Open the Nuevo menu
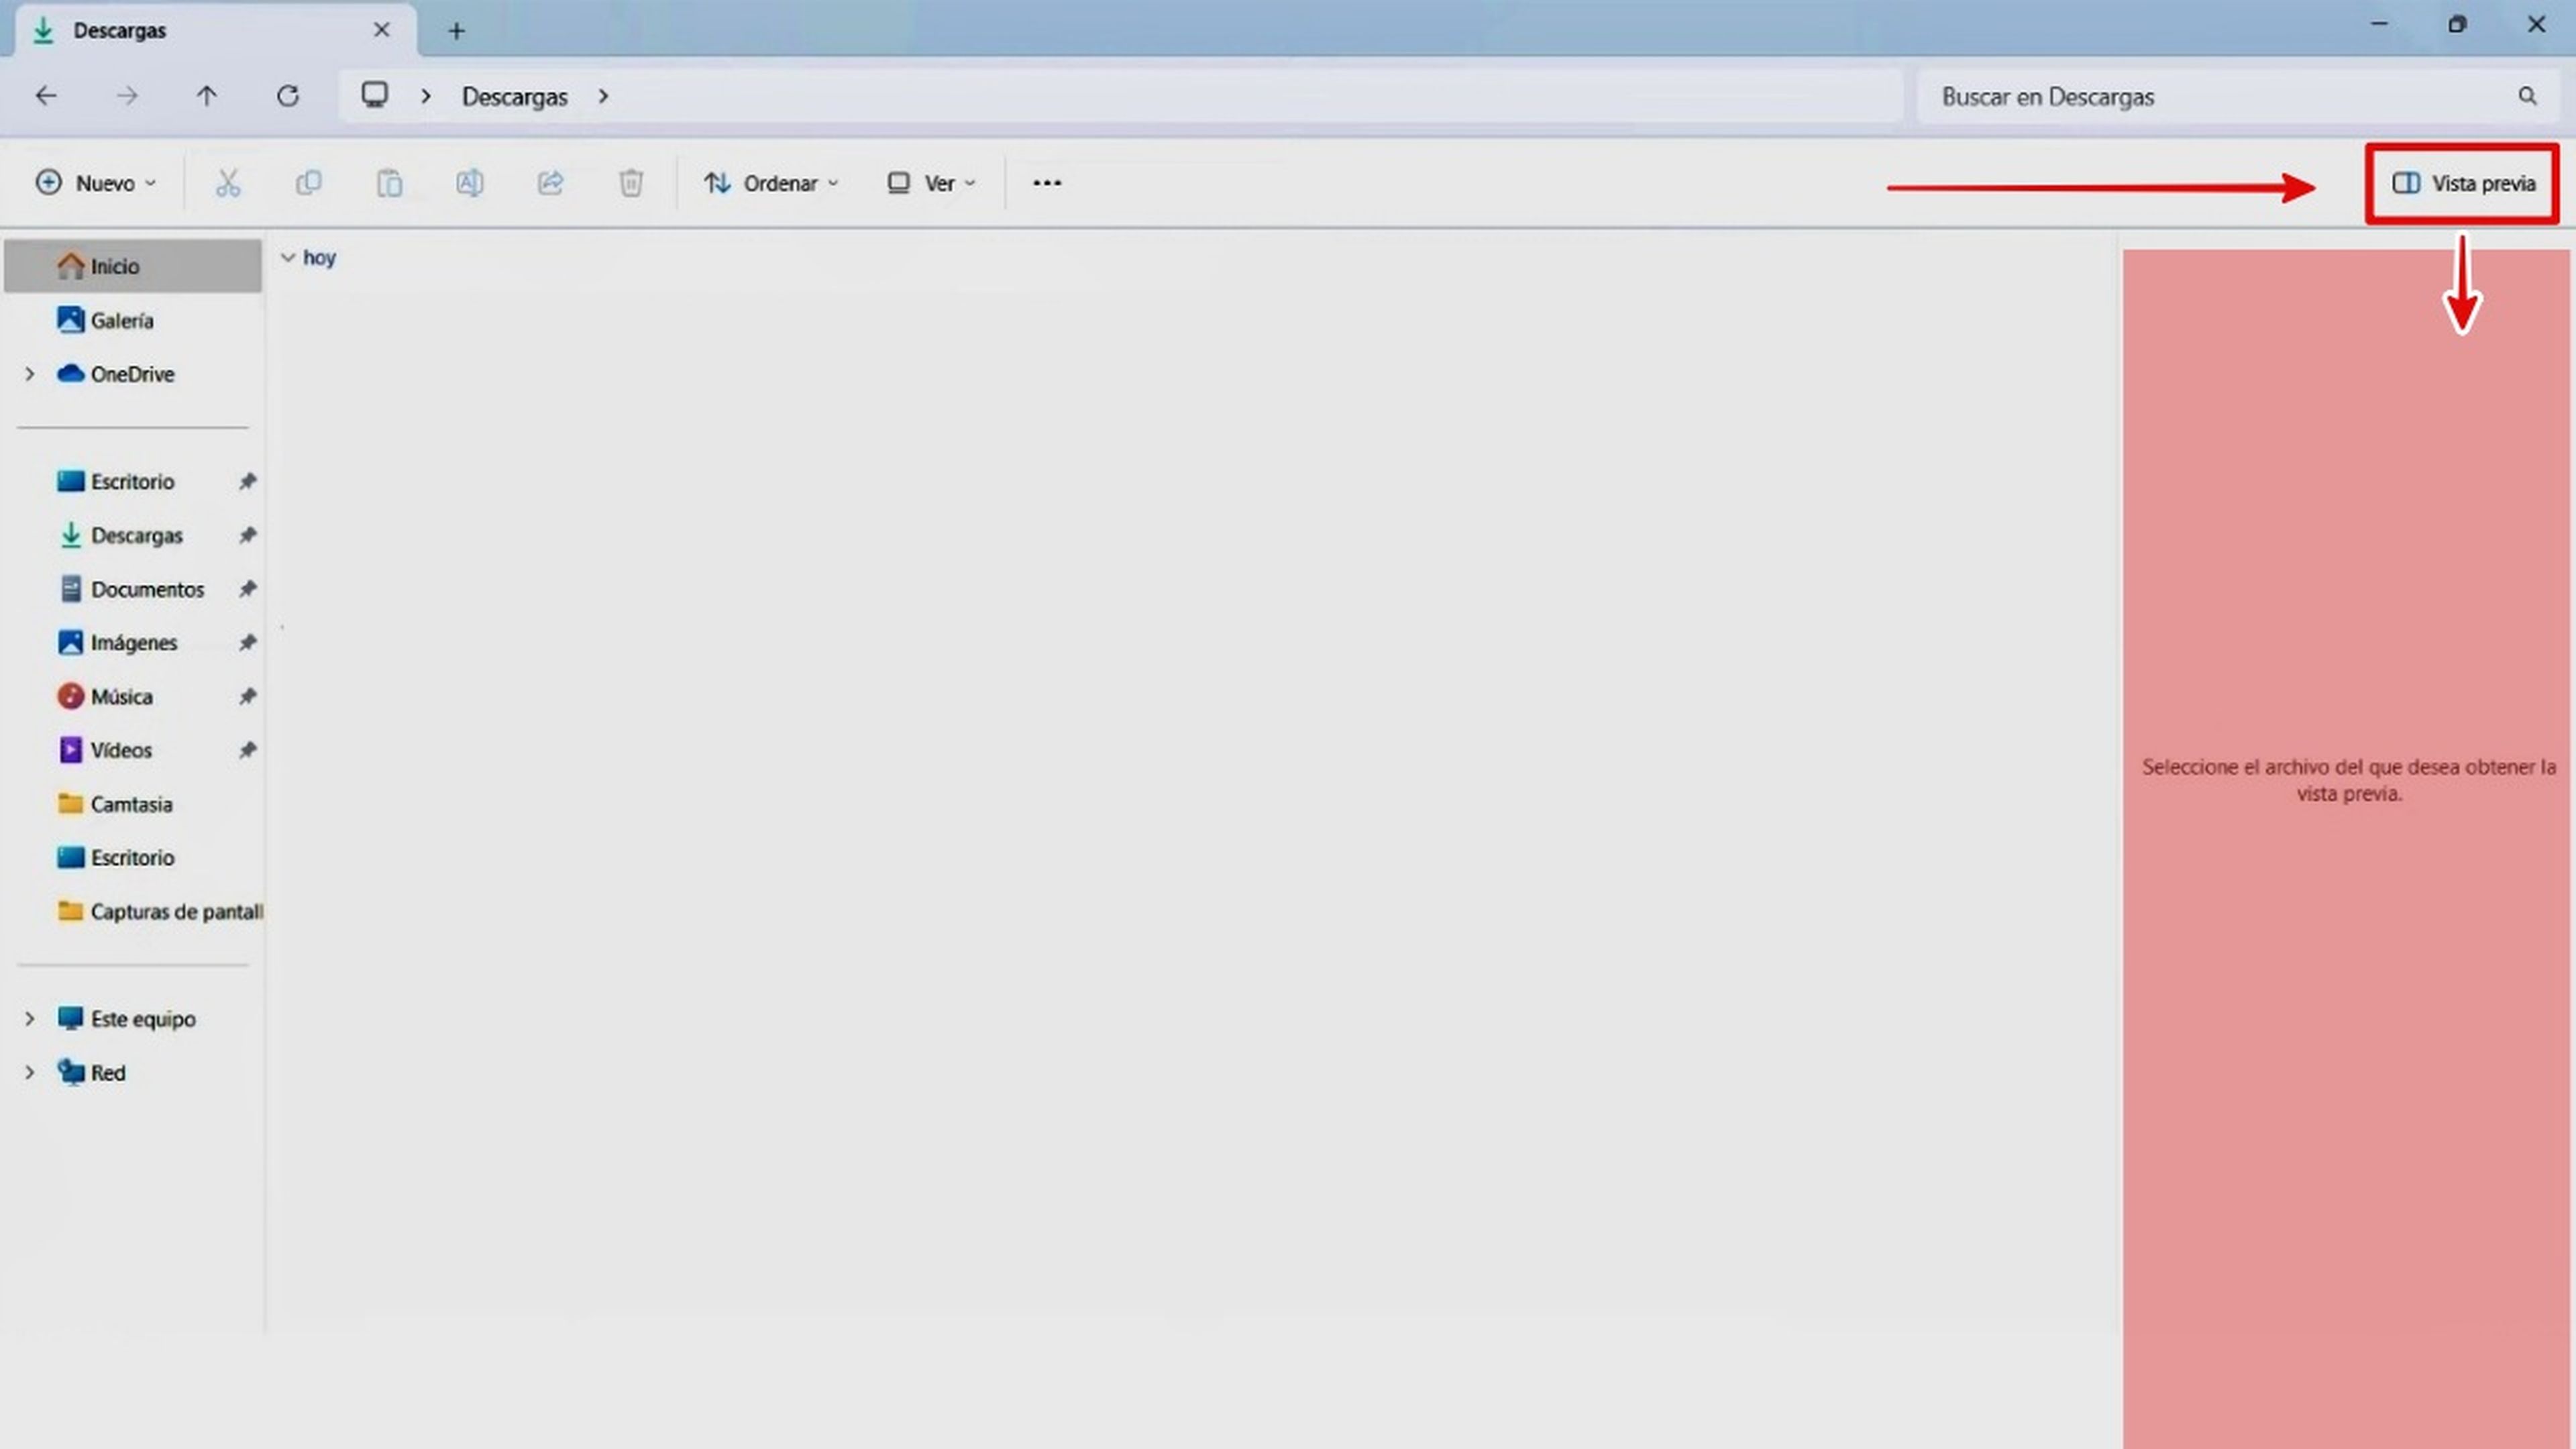Screen dimensions: 2576x1449 point(96,183)
